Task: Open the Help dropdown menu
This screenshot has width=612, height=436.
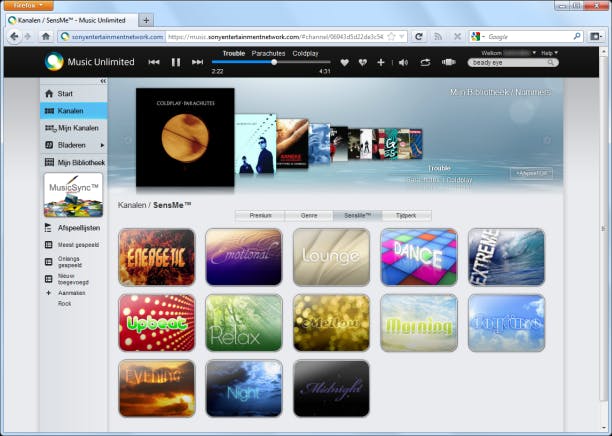Action: [549, 53]
